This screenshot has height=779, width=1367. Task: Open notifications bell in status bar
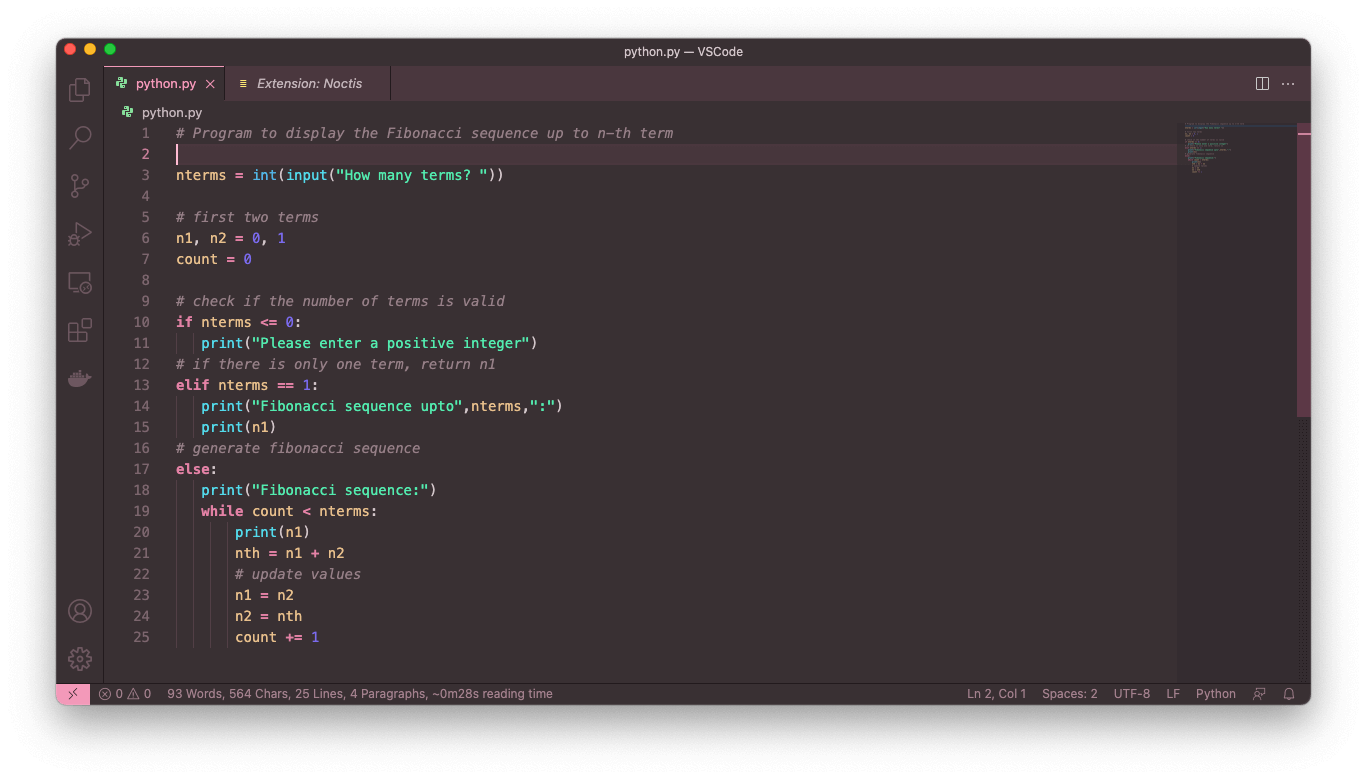pyautogui.click(x=1289, y=694)
